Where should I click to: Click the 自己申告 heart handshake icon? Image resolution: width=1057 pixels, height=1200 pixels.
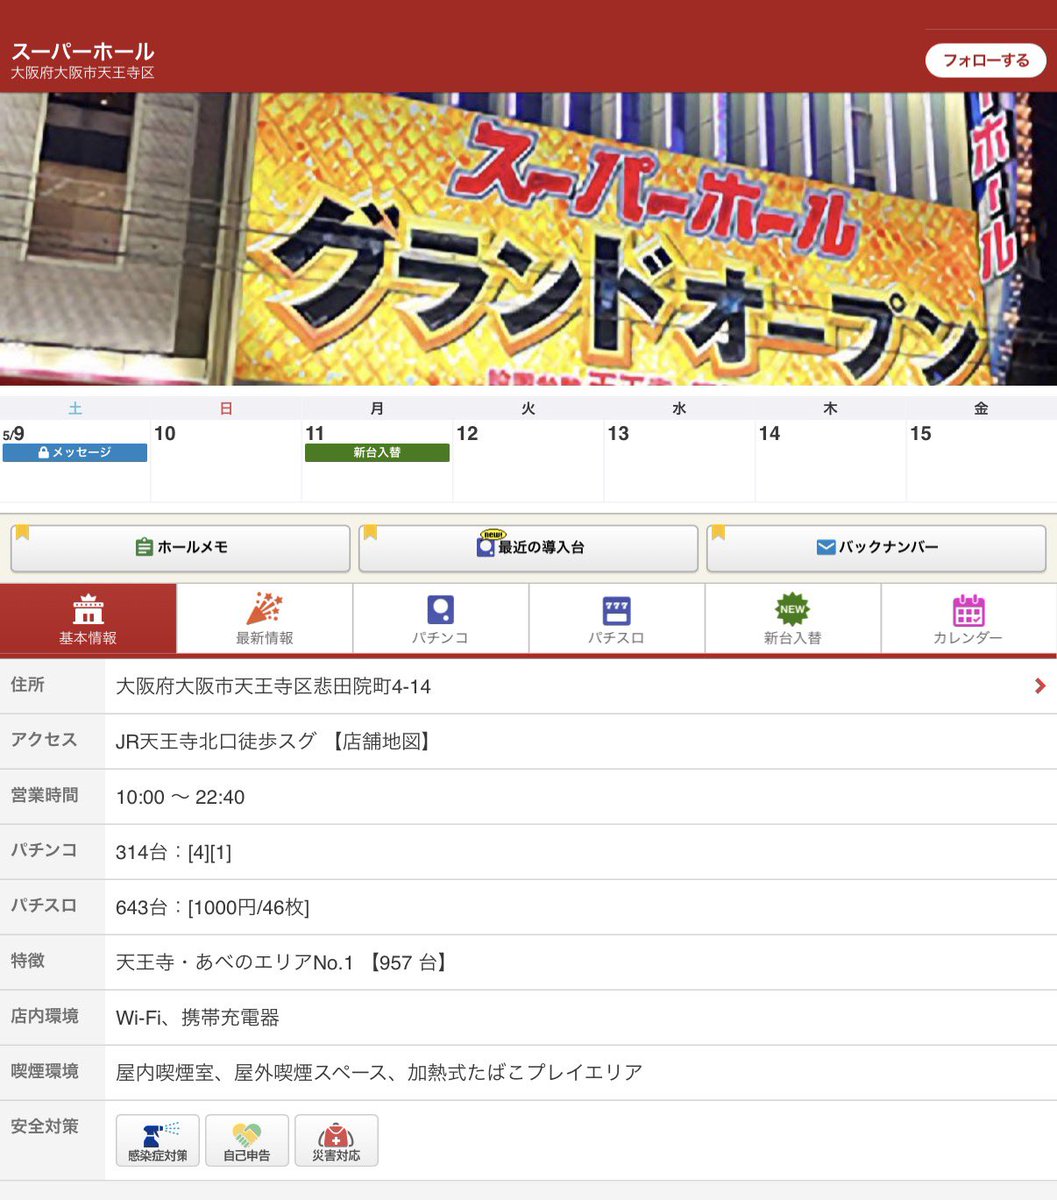coord(247,1141)
